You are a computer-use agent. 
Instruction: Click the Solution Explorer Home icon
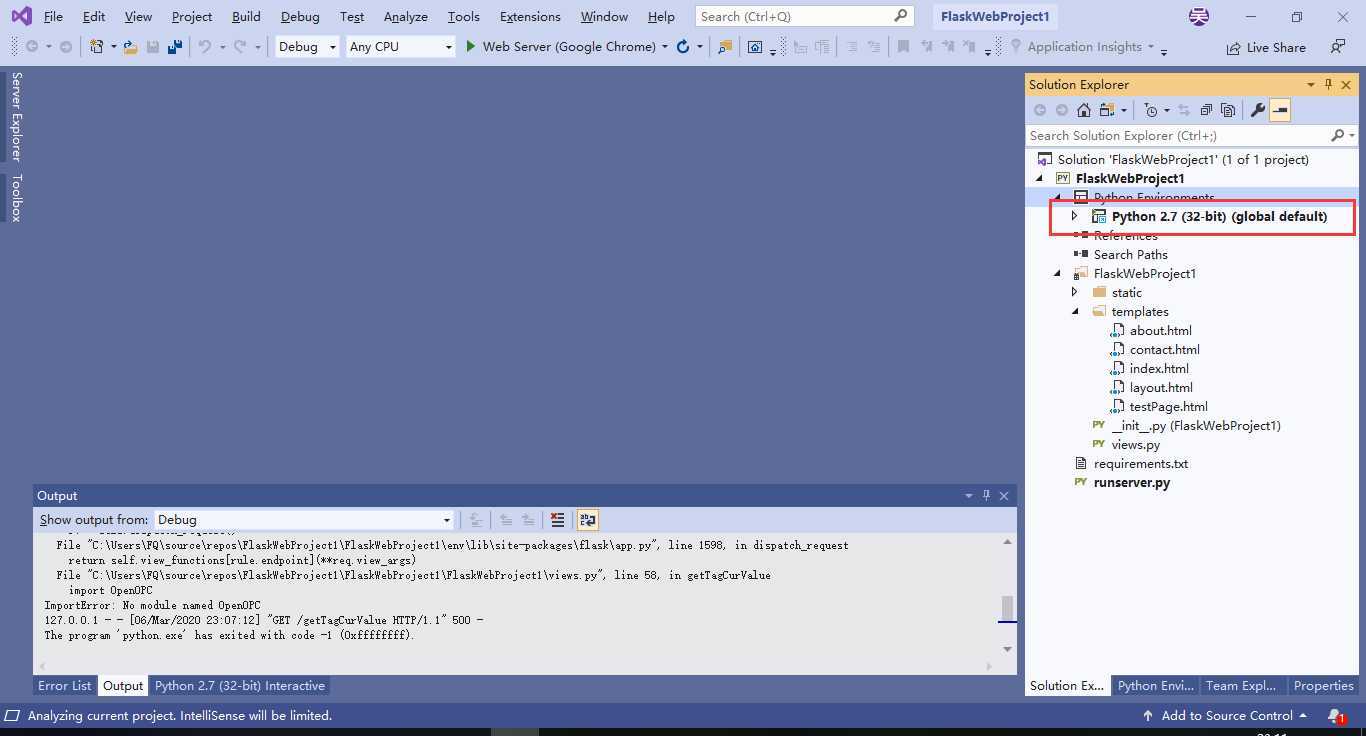(1083, 110)
